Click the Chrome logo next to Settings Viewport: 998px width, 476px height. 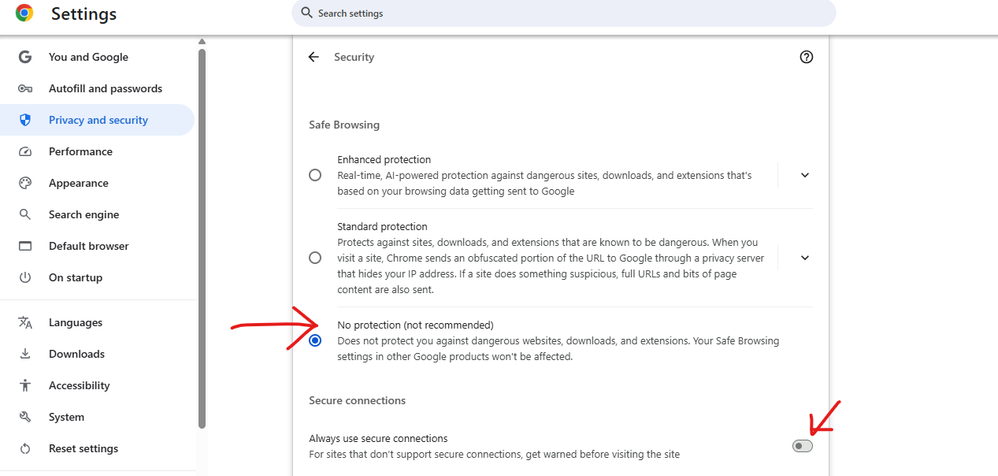coord(24,13)
